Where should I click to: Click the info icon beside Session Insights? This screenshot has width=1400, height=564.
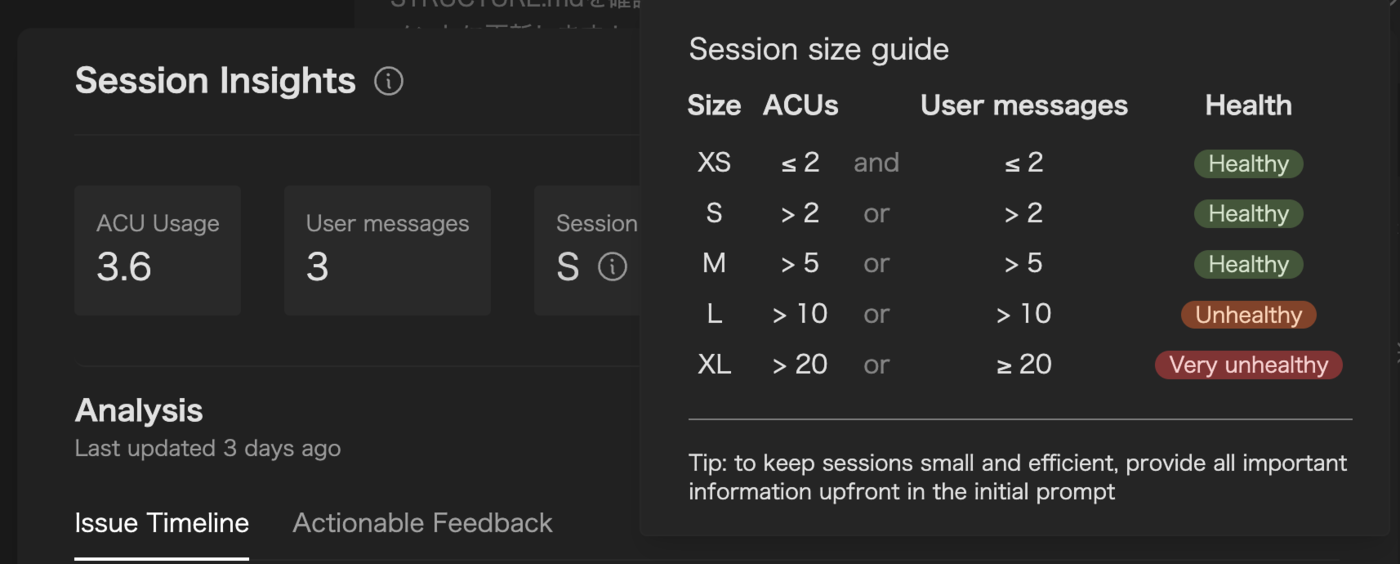[388, 81]
